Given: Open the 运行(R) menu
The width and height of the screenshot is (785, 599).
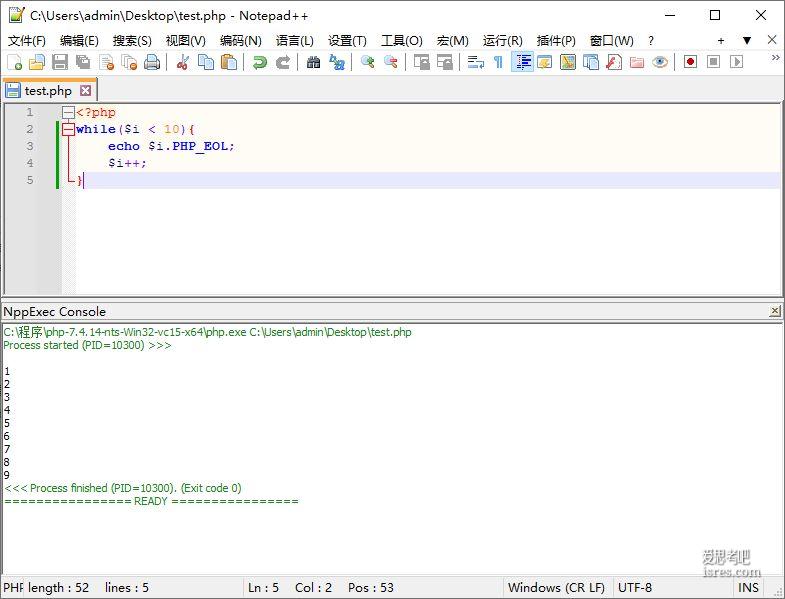Looking at the screenshot, I should click(x=503, y=41).
